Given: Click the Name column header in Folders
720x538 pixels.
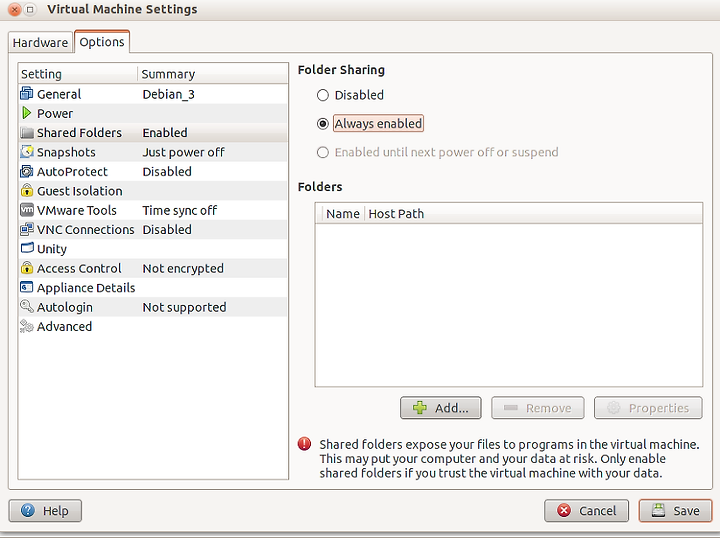Looking at the screenshot, I should 343,213.
